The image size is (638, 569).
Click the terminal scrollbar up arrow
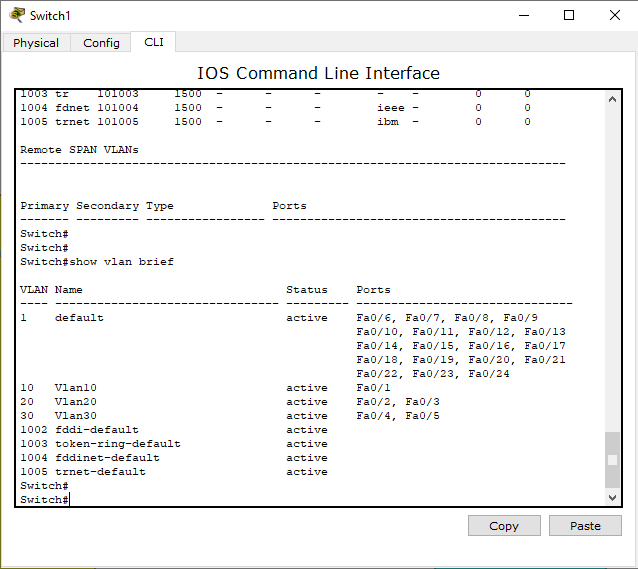pos(612,99)
